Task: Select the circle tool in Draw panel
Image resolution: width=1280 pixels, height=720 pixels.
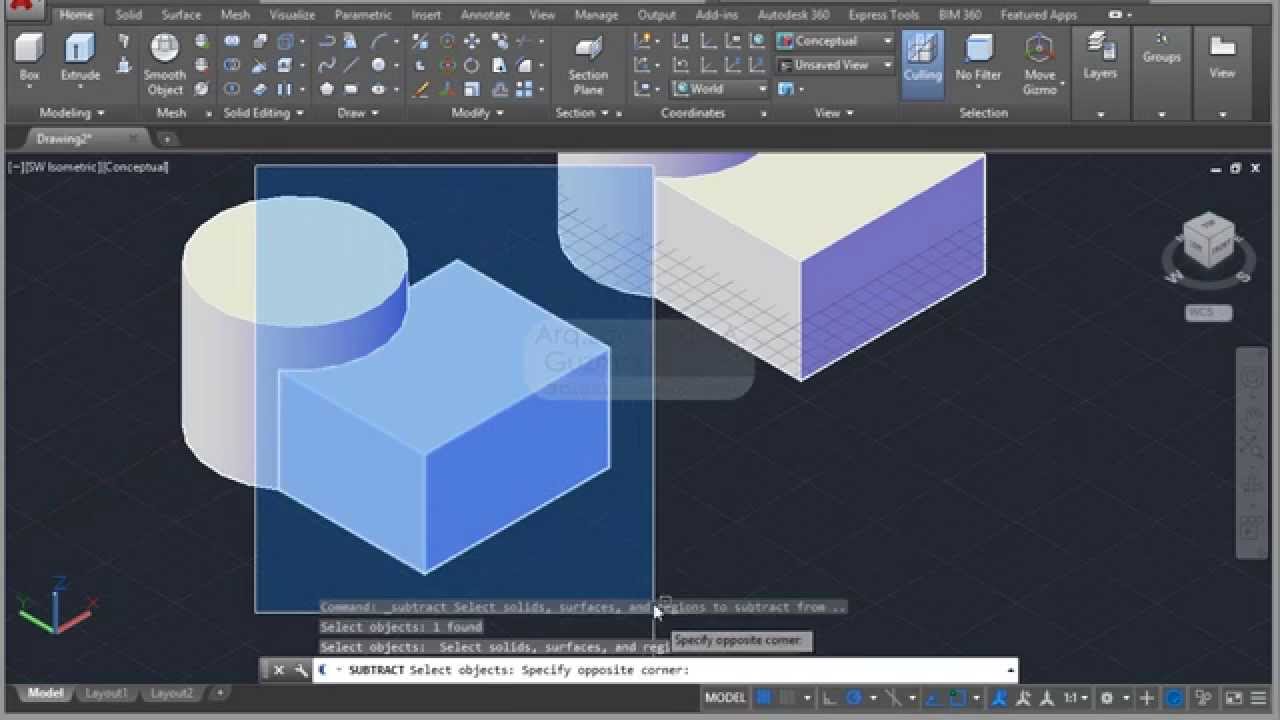Action: pos(378,65)
